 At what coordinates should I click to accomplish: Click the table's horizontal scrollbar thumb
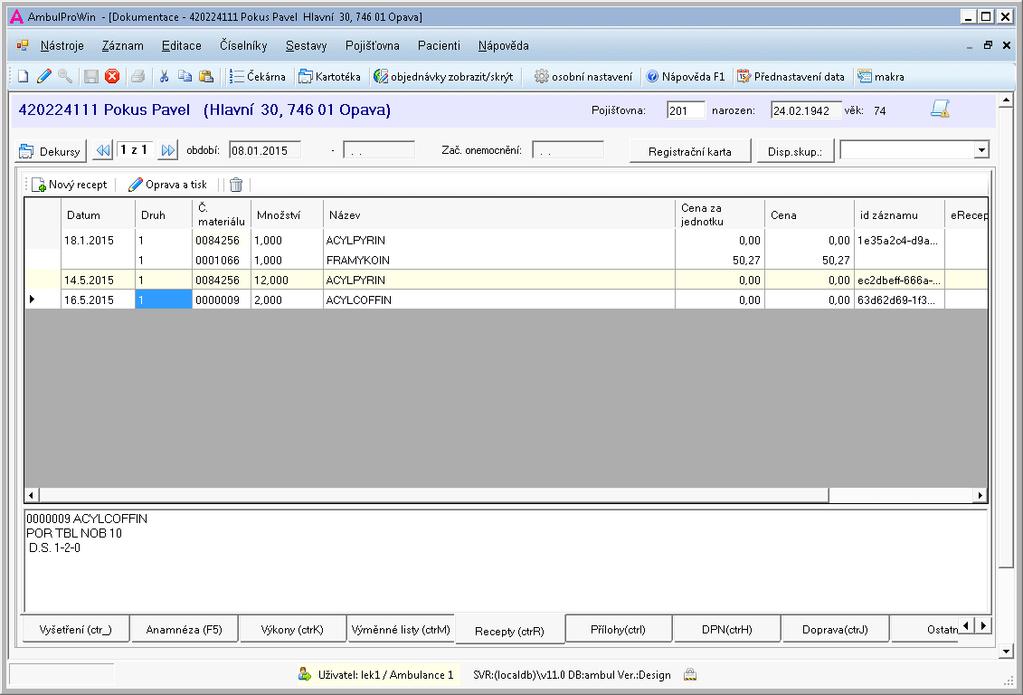click(434, 495)
